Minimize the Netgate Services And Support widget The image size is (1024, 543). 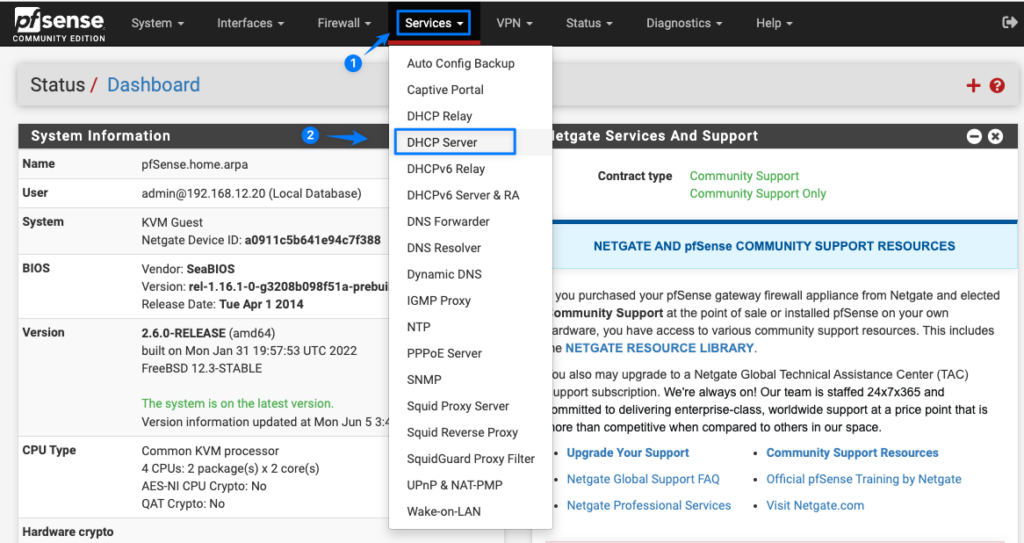pos(974,137)
